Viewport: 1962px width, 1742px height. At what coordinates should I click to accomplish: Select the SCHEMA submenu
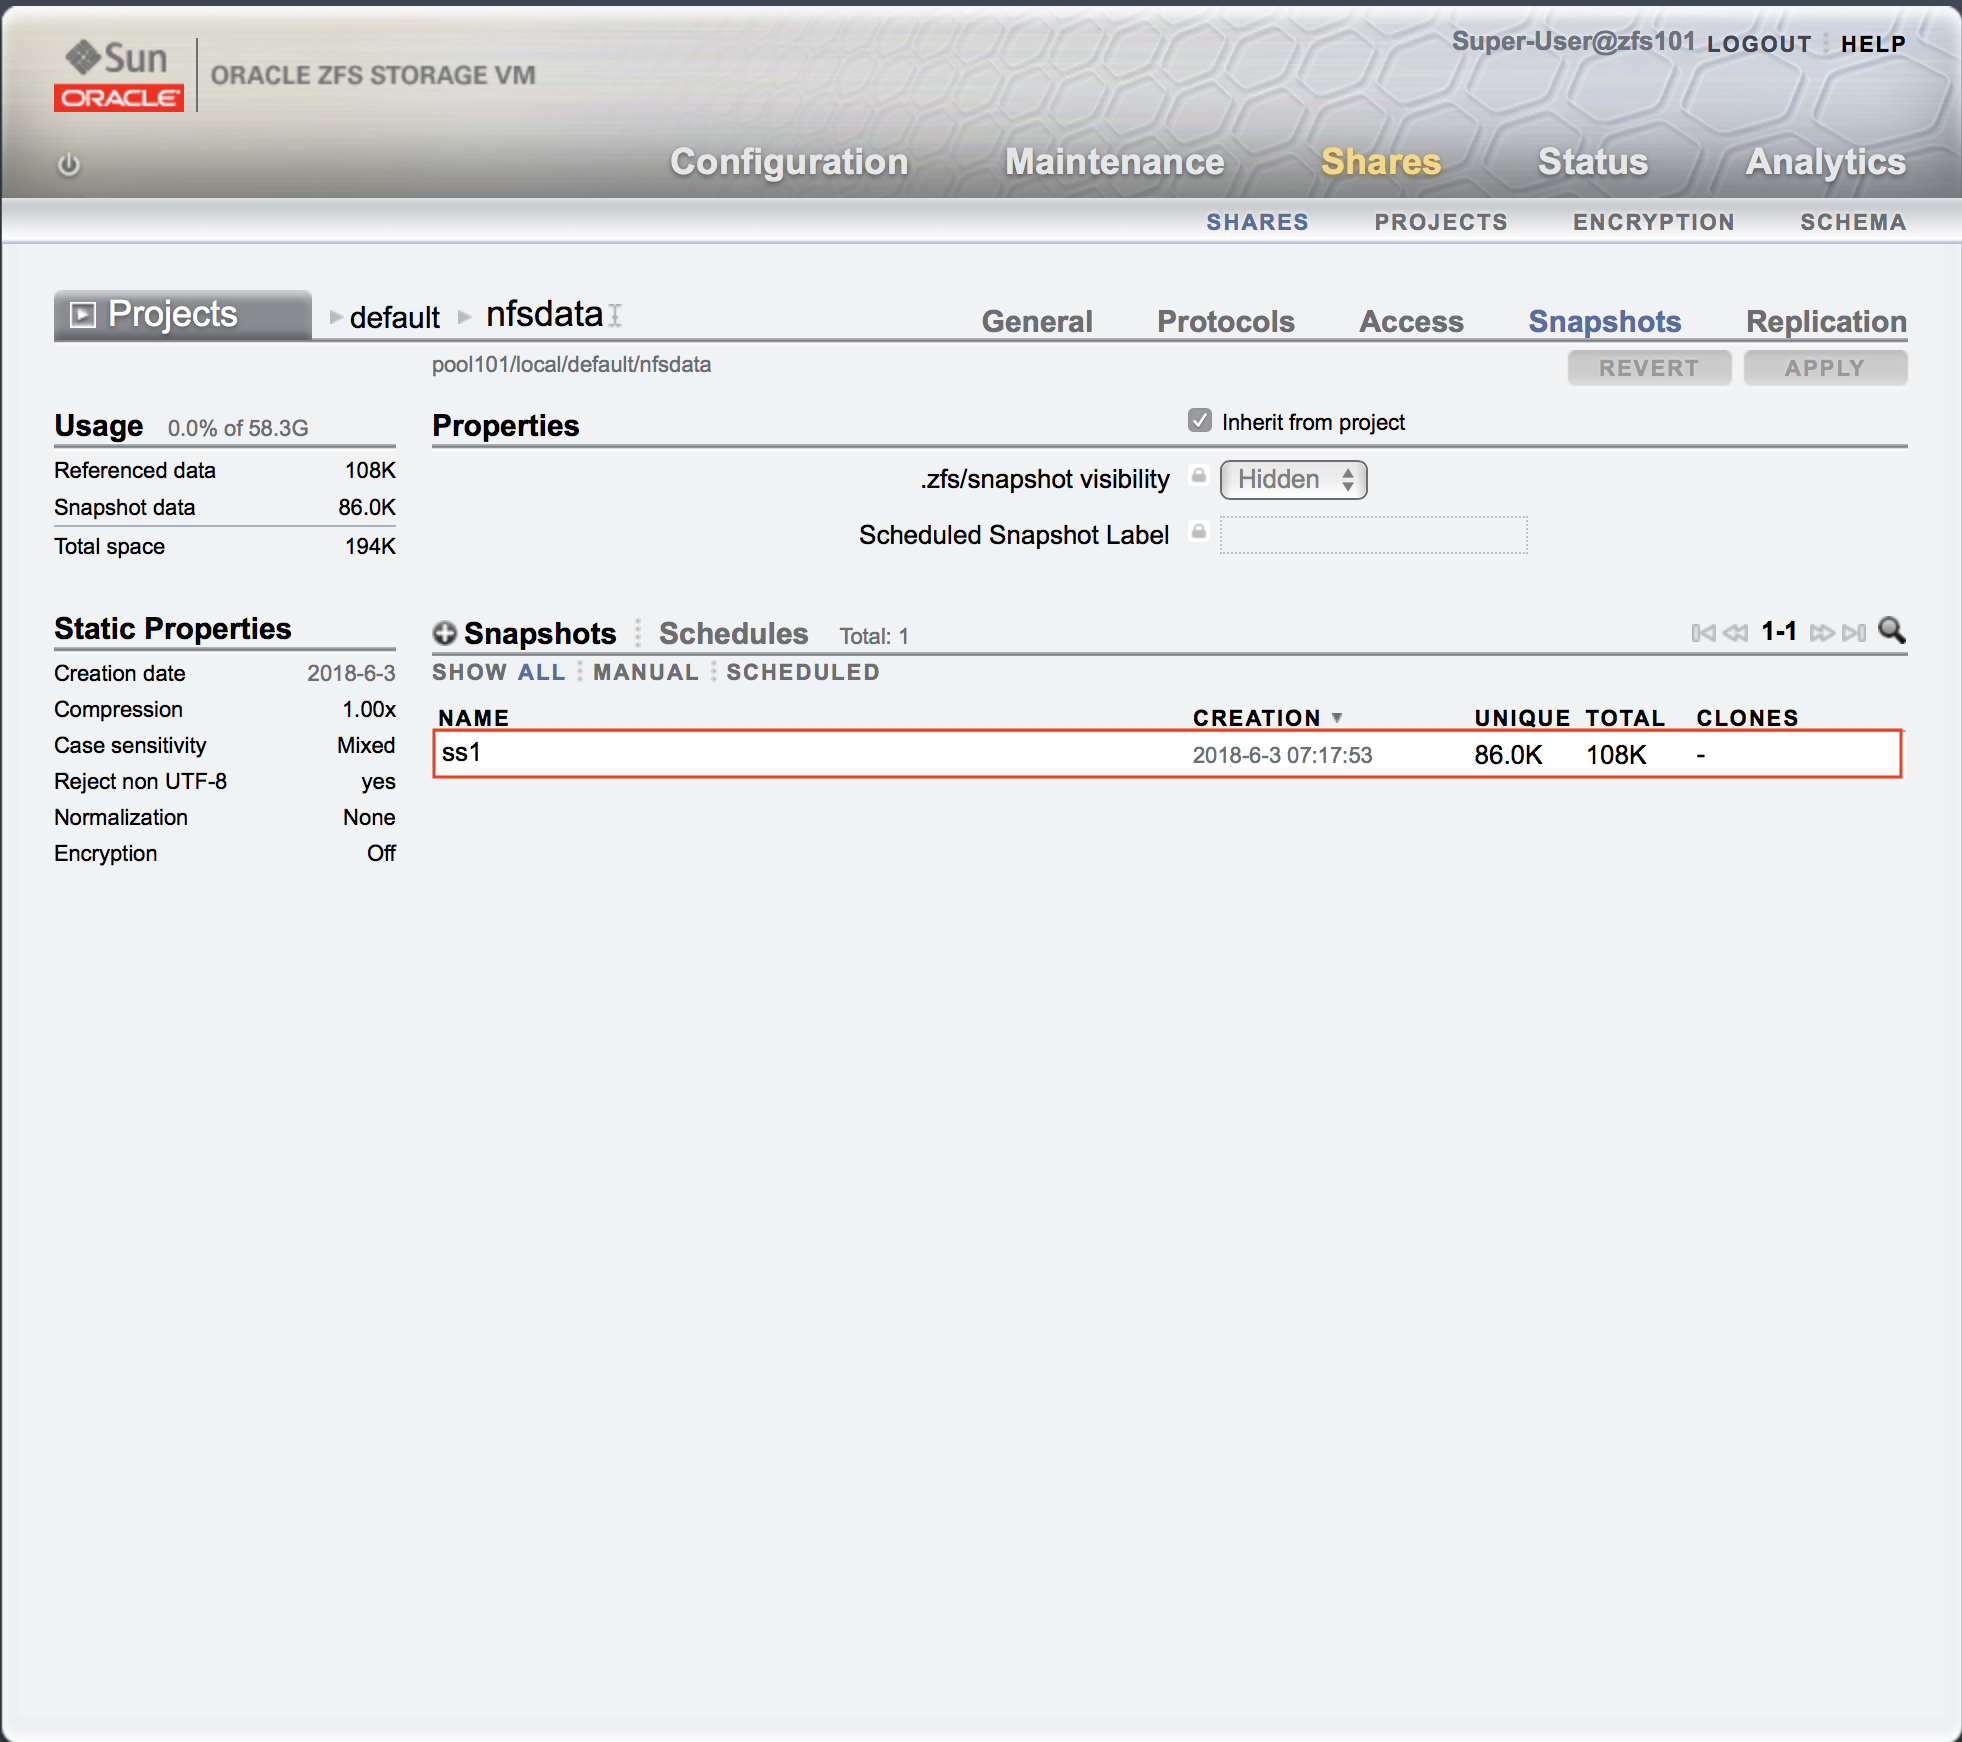click(1852, 222)
